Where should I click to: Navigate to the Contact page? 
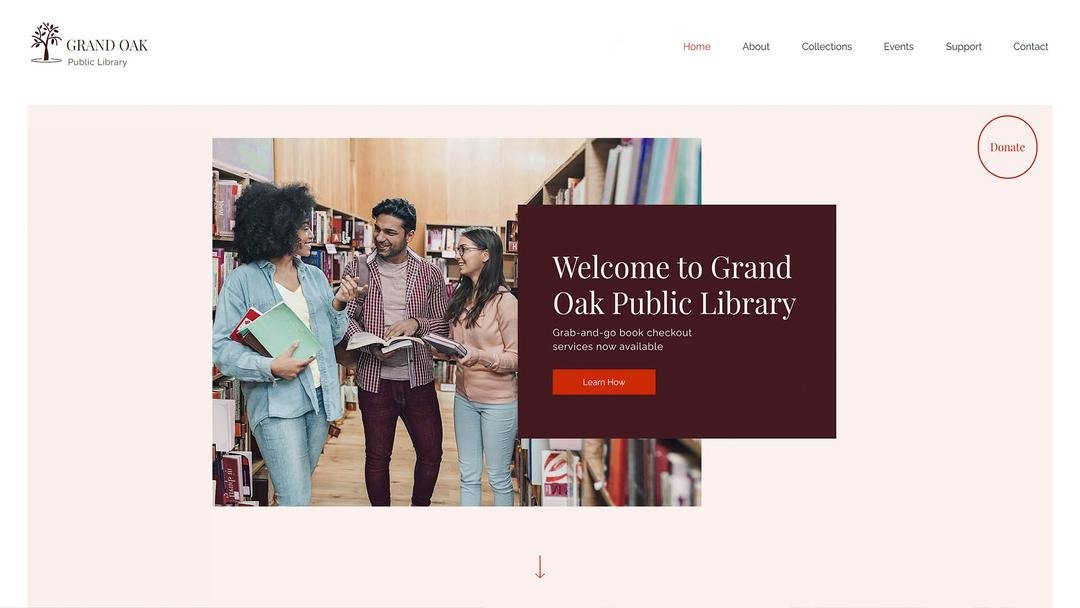click(1030, 47)
